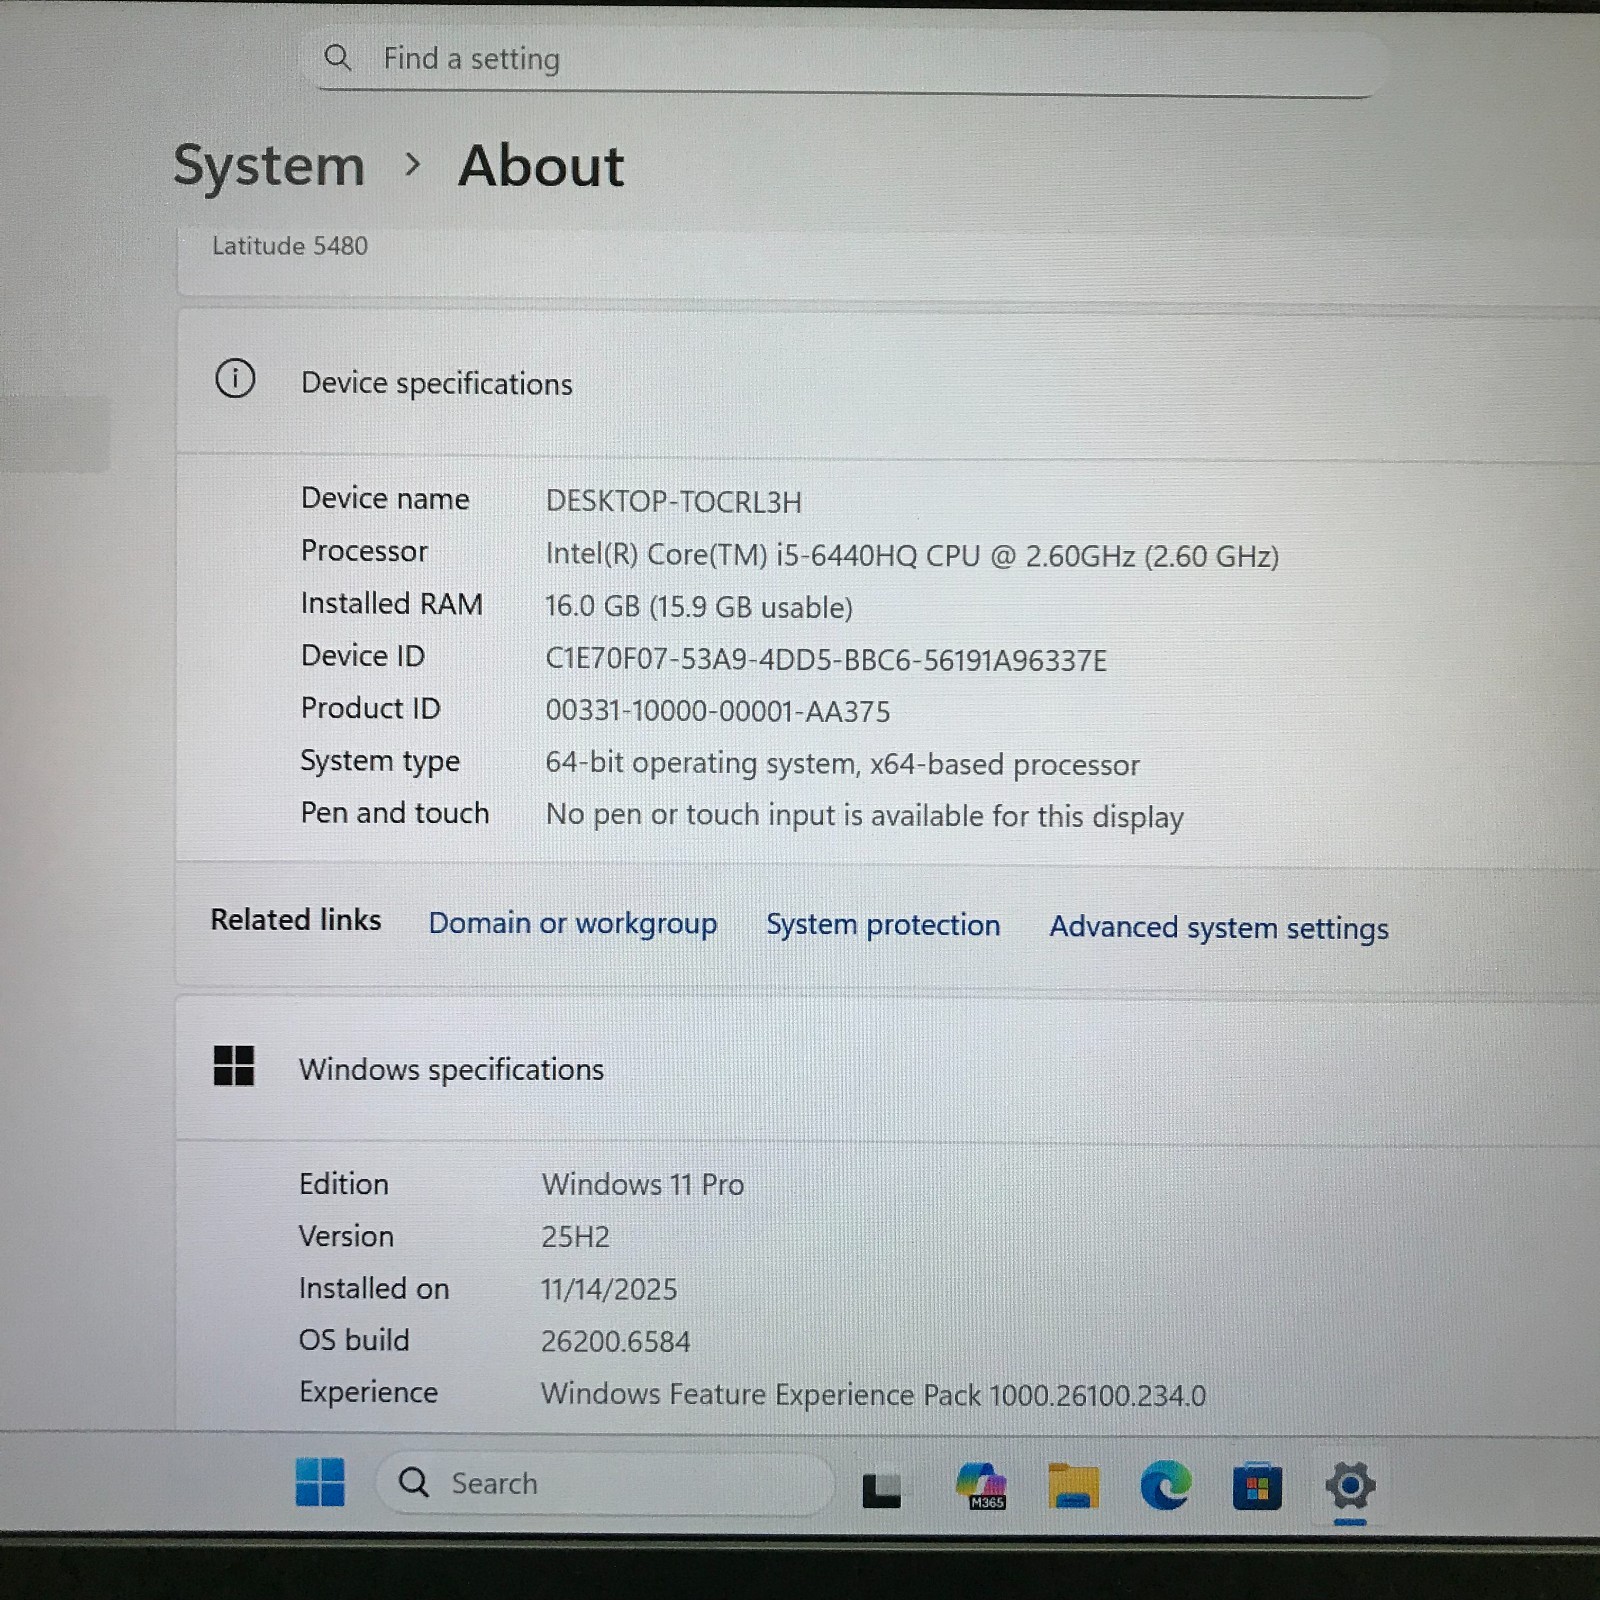Click the taskbar Search box
1600x1600 pixels.
605,1483
